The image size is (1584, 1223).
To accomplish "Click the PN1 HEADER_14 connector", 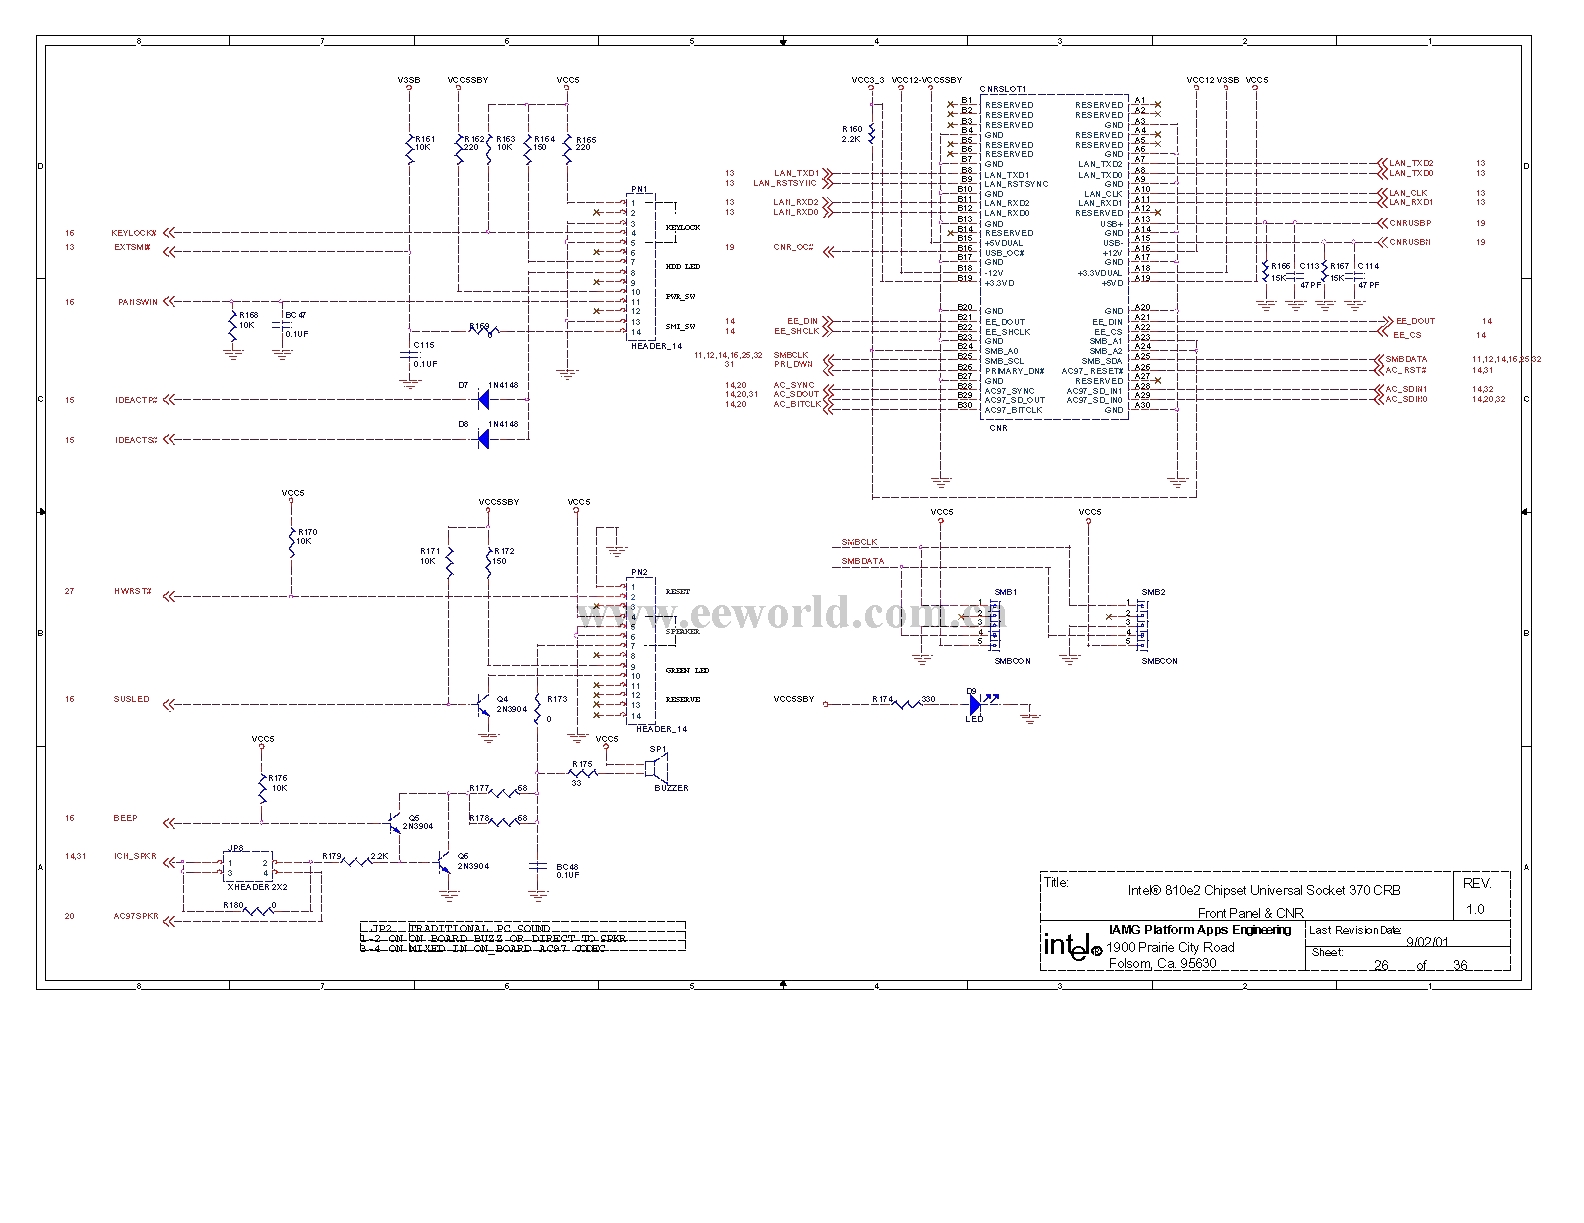I will (641, 267).
